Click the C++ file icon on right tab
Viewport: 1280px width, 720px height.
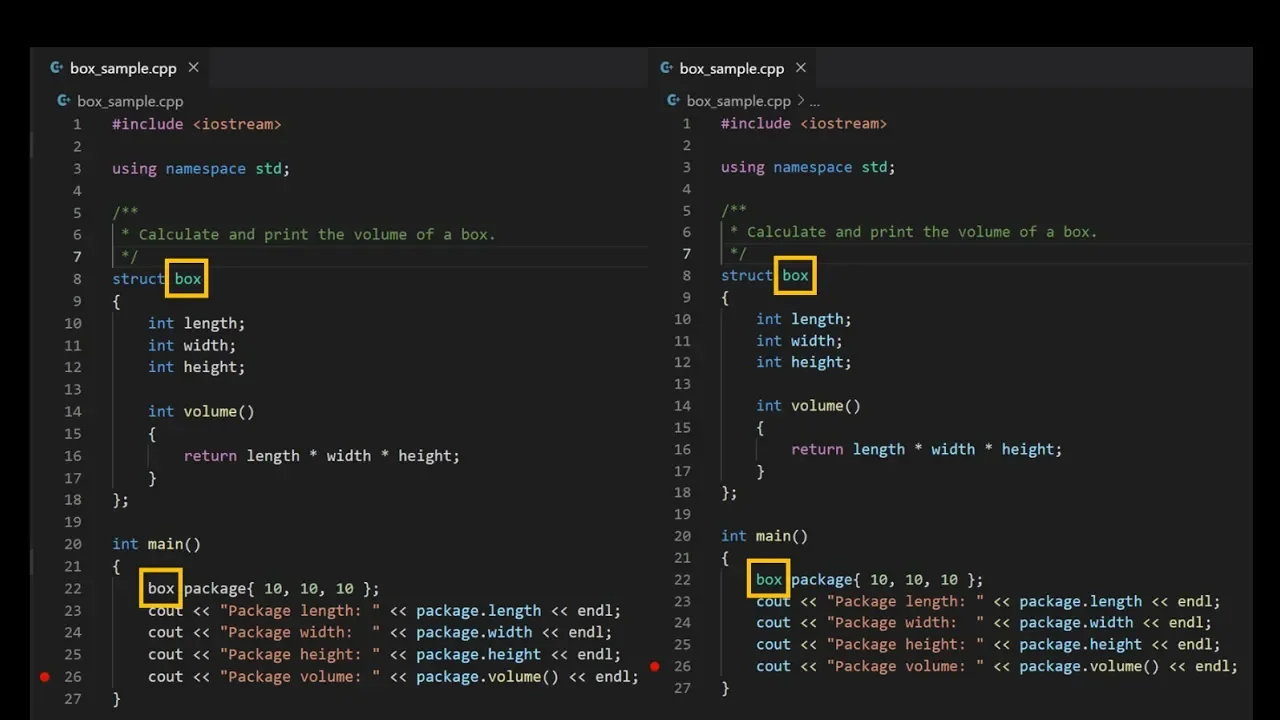(x=666, y=68)
